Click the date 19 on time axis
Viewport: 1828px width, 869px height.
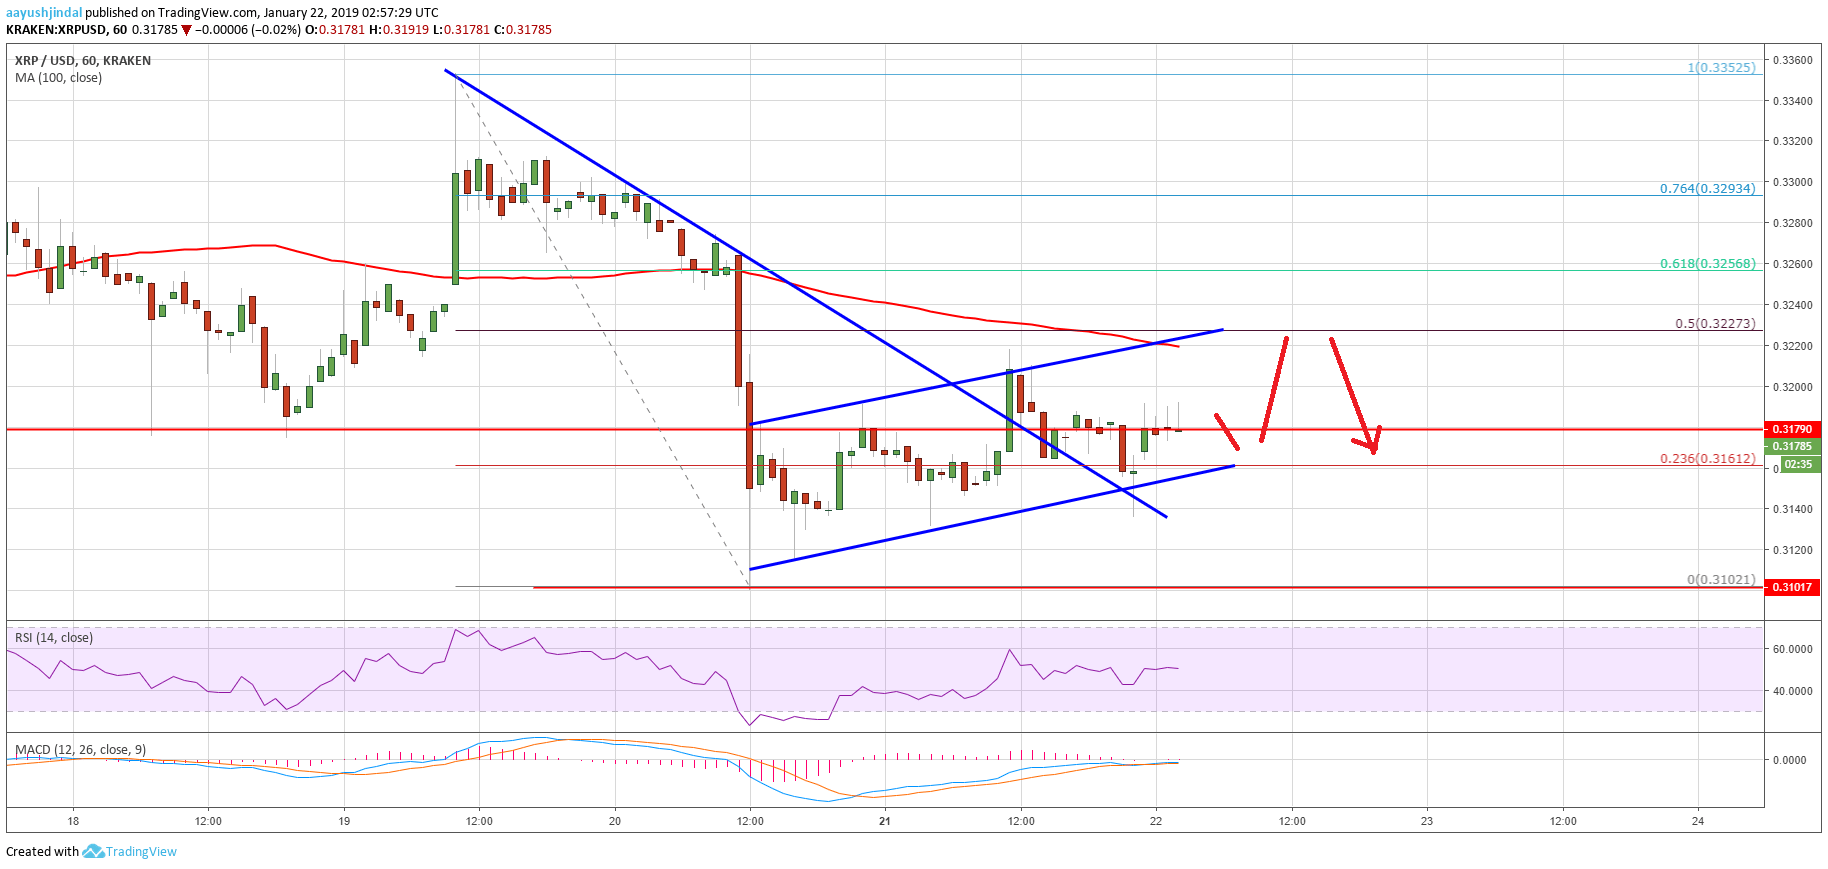pos(344,821)
